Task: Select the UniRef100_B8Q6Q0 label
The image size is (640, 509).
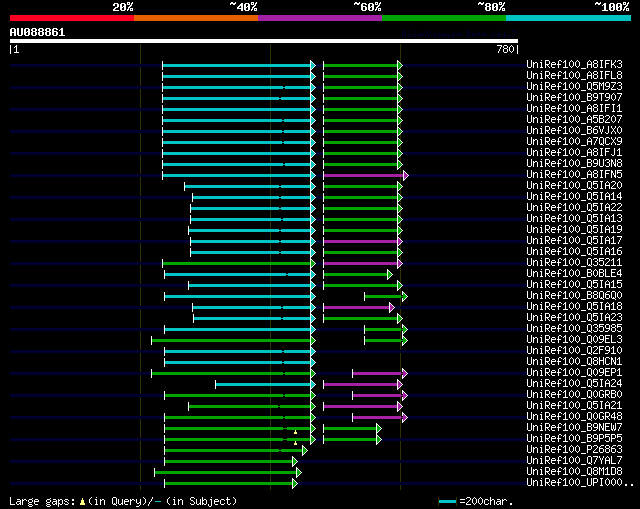Action: pos(574,296)
